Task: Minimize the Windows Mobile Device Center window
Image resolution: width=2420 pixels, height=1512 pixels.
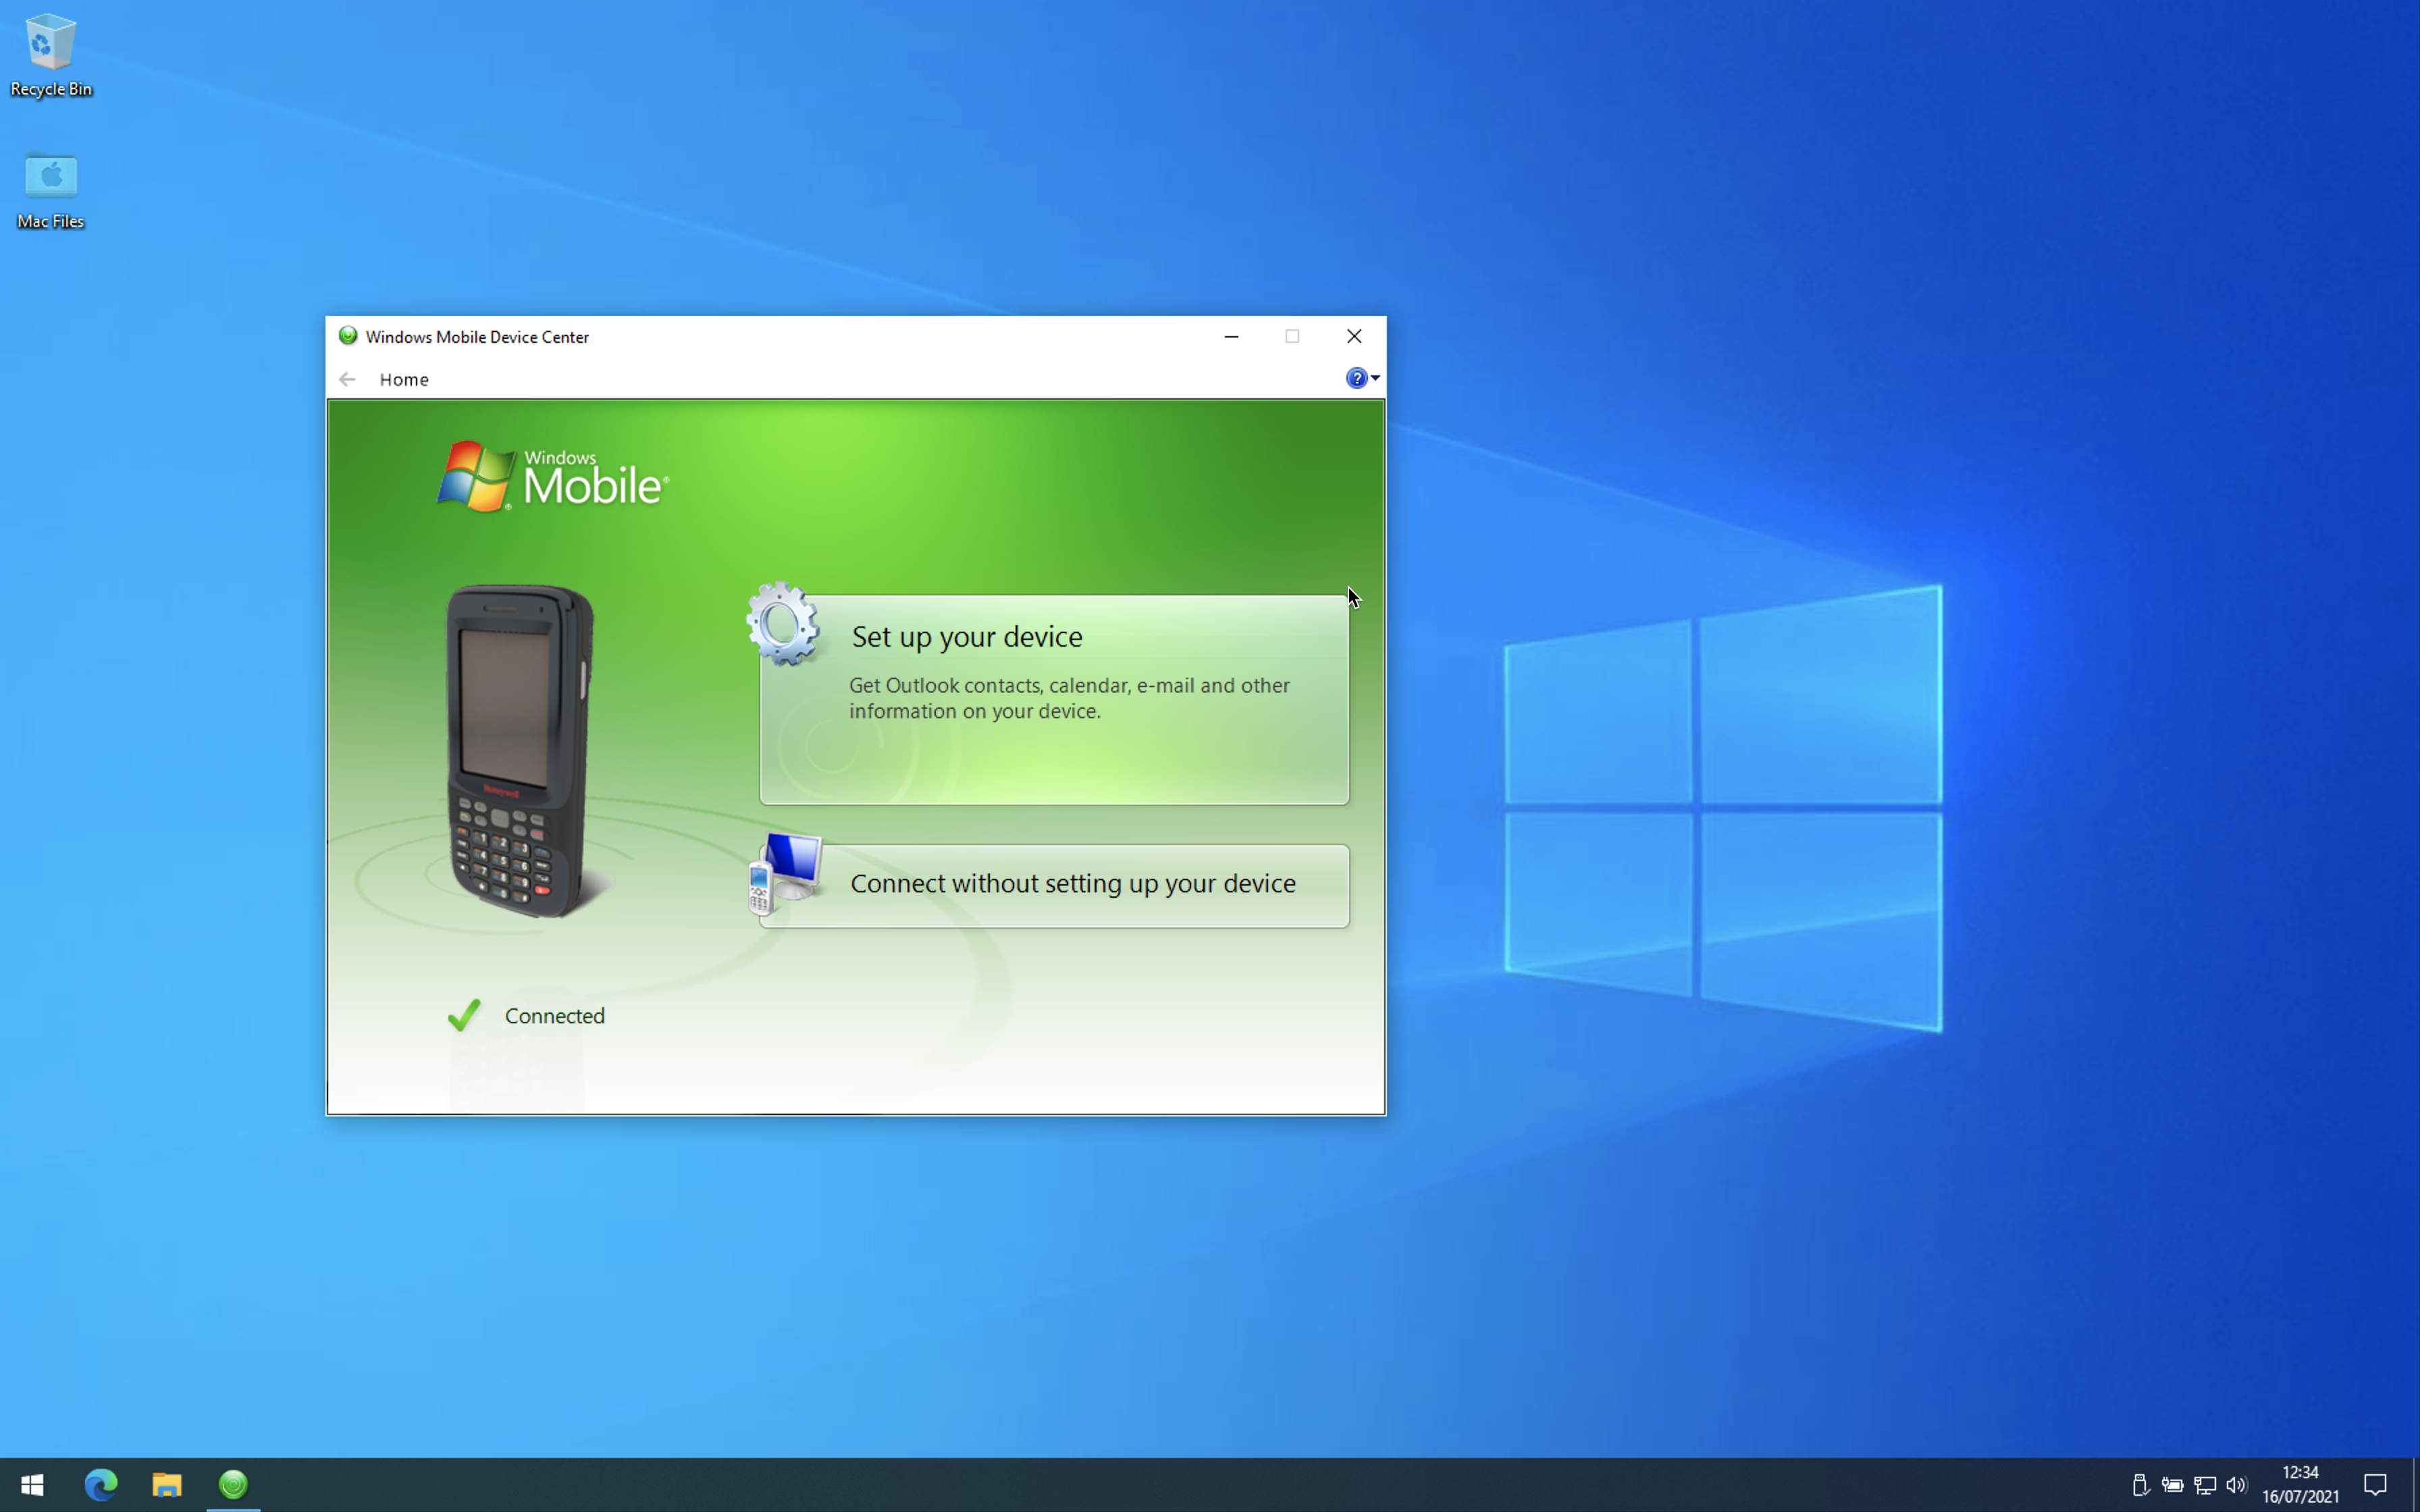Action: [x=1231, y=336]
